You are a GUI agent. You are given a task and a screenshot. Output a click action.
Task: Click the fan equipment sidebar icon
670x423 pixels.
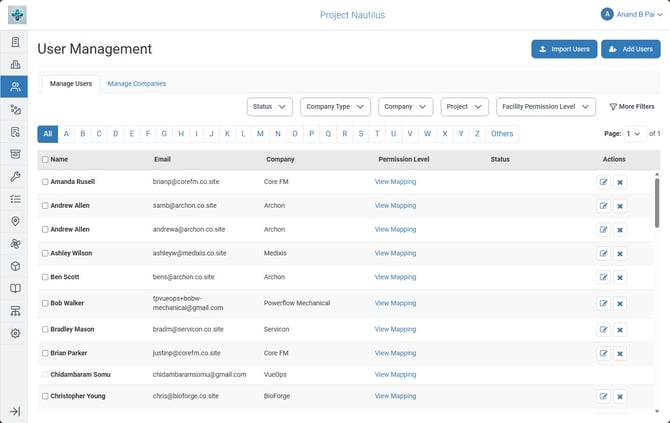coord(15,244)
